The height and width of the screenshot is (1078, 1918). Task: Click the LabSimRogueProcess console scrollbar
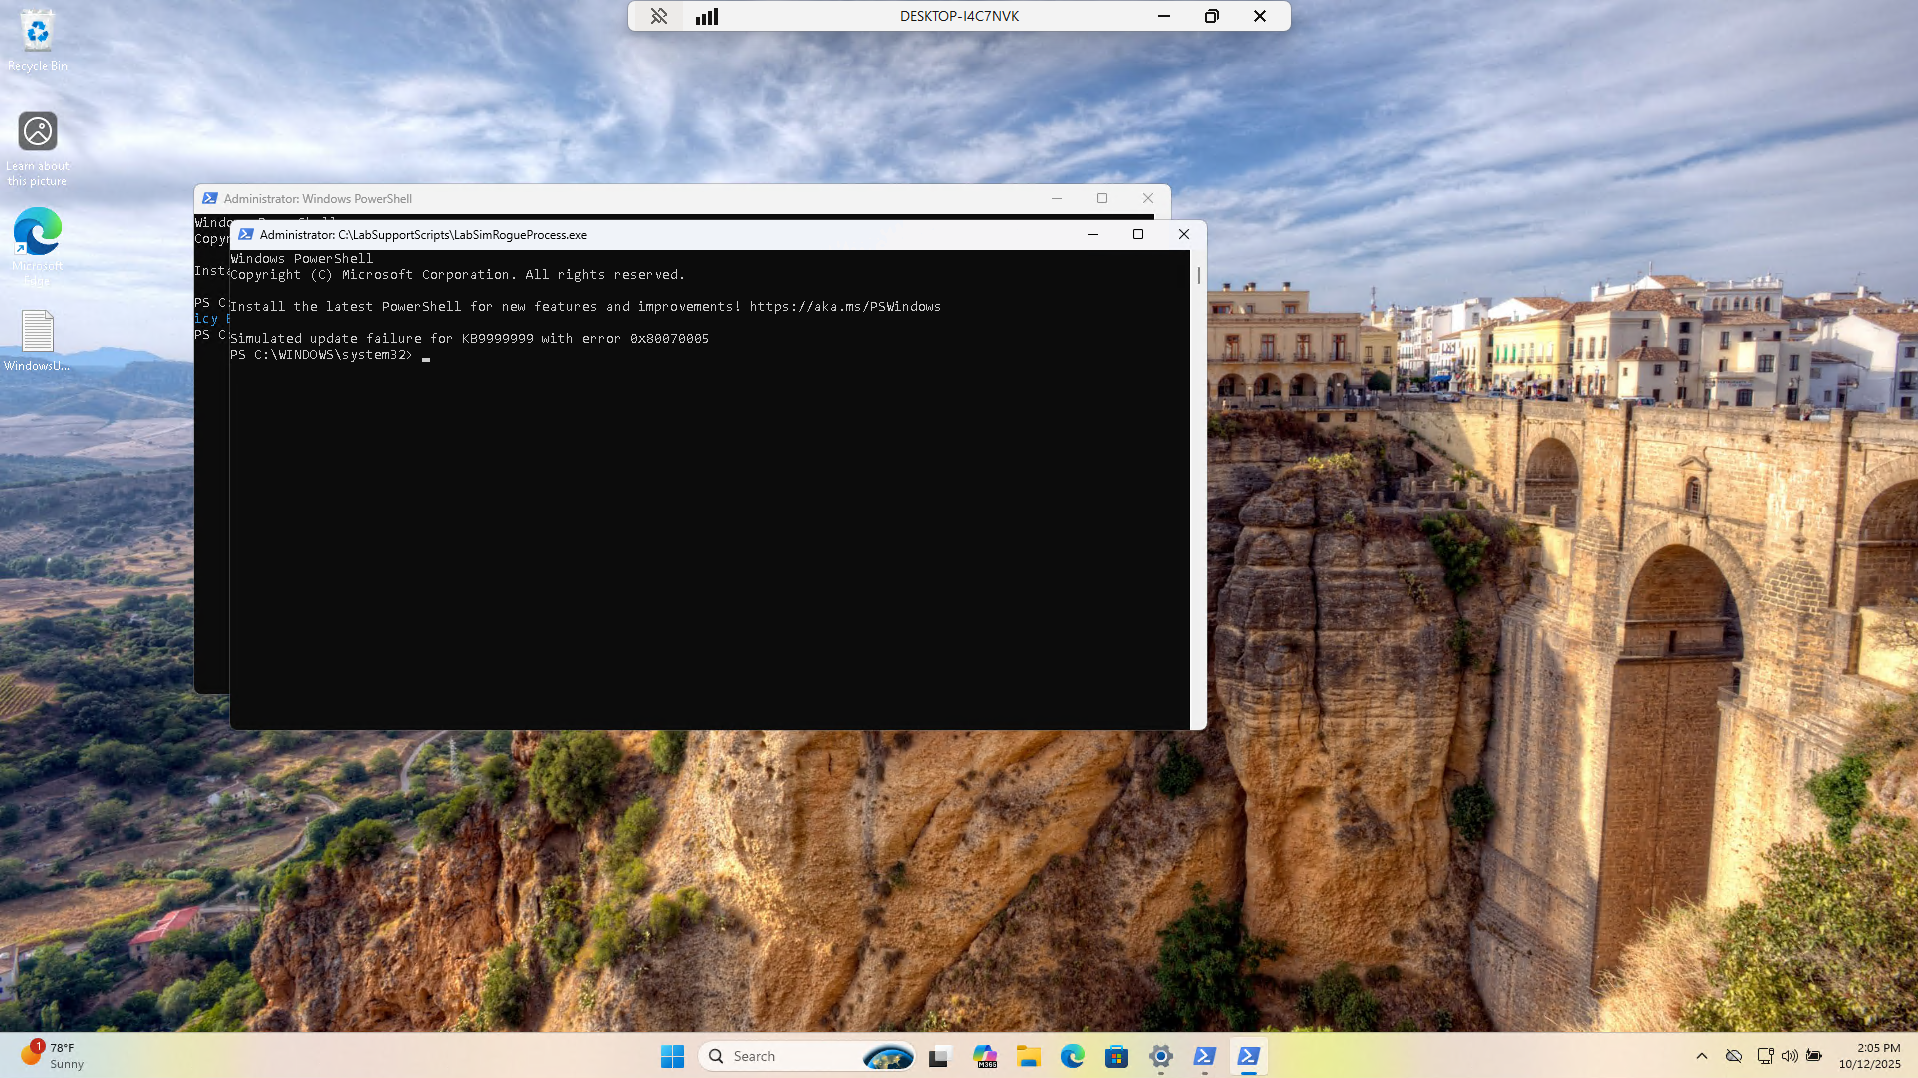click(1198, 275)
